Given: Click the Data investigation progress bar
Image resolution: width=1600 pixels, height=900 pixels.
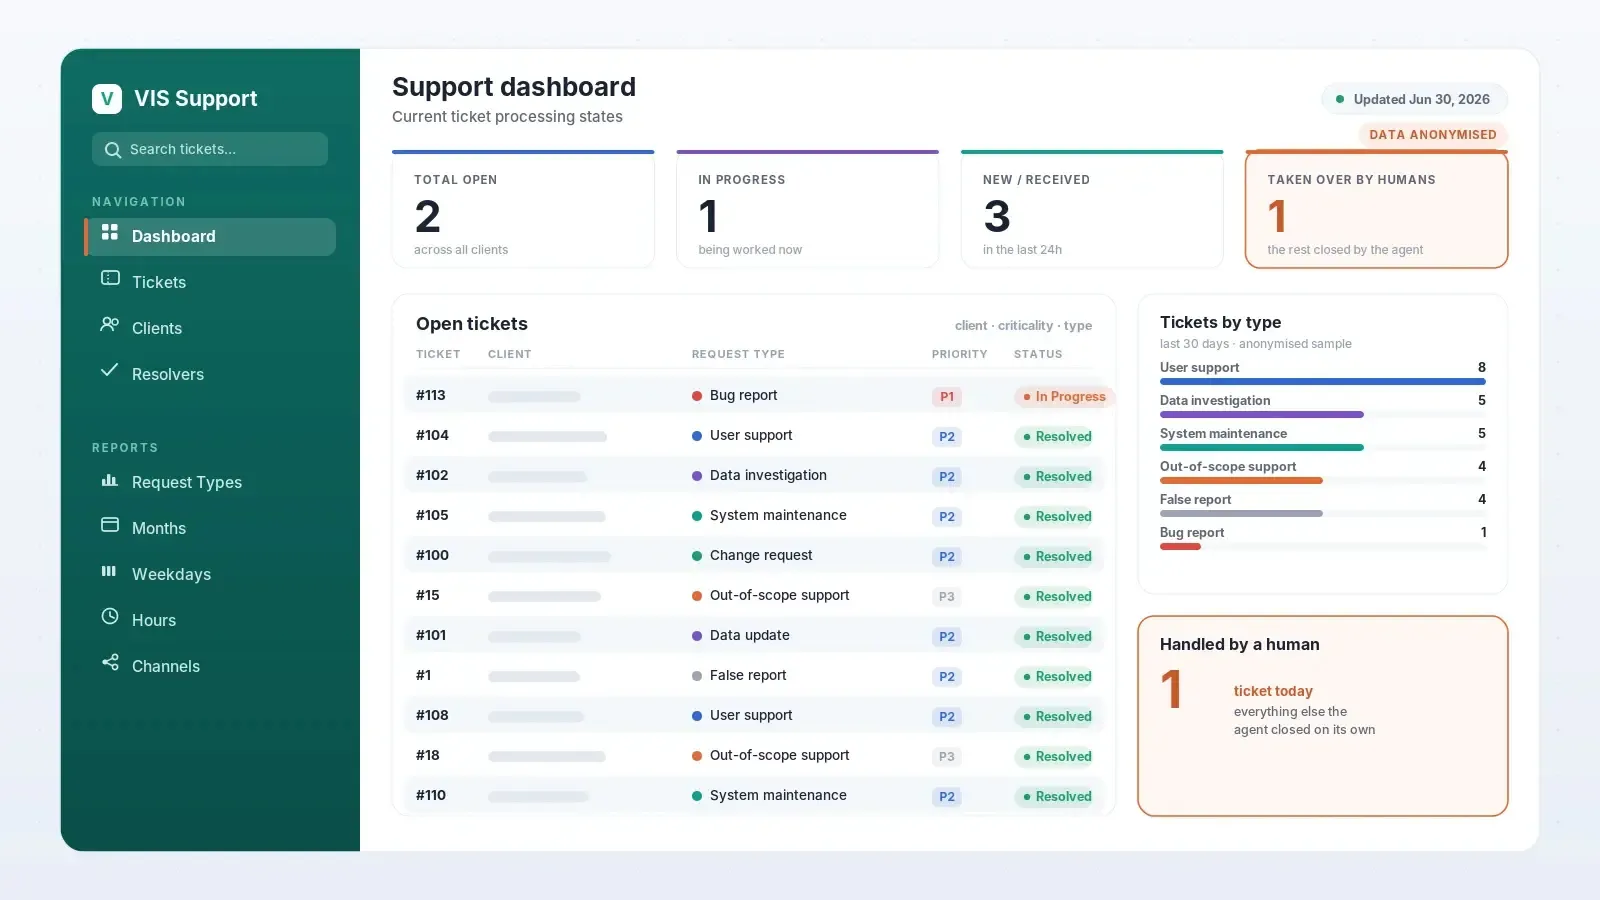Looking at the screenshot, I should click(x=1323, y=414).
